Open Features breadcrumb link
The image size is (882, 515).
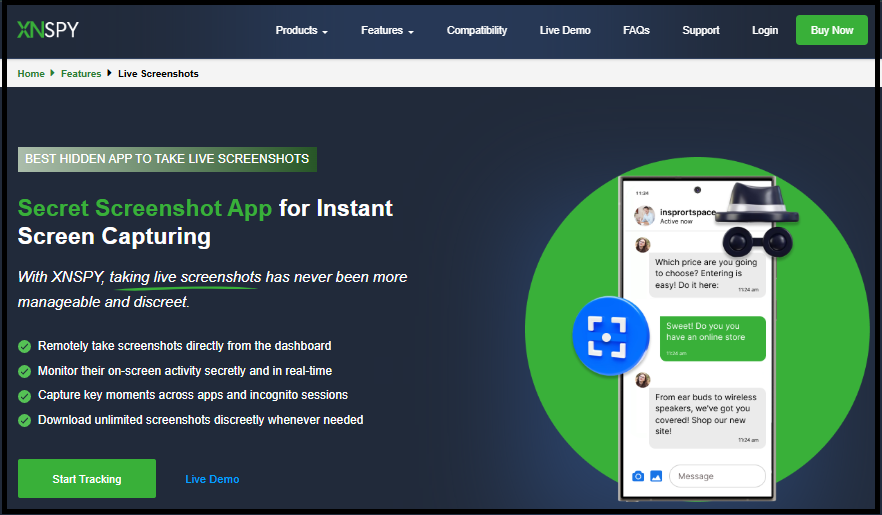(x=81, y=74)
